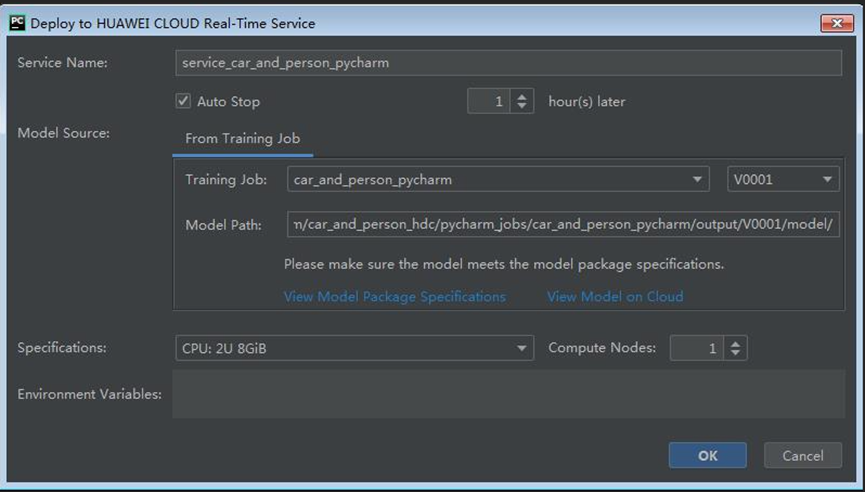Click the PyCharm icon in title bar
865x492 pixels.
click(x=17, y=23)
